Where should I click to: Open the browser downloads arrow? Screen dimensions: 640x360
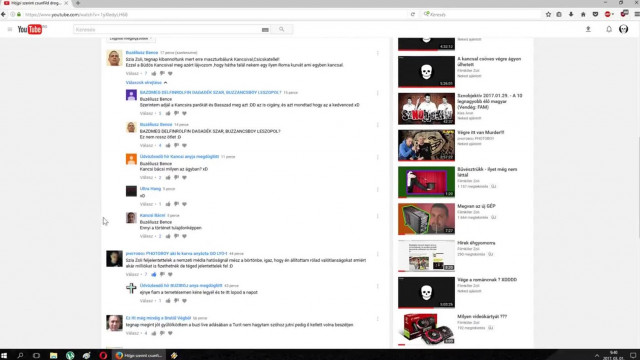point(571,14)
